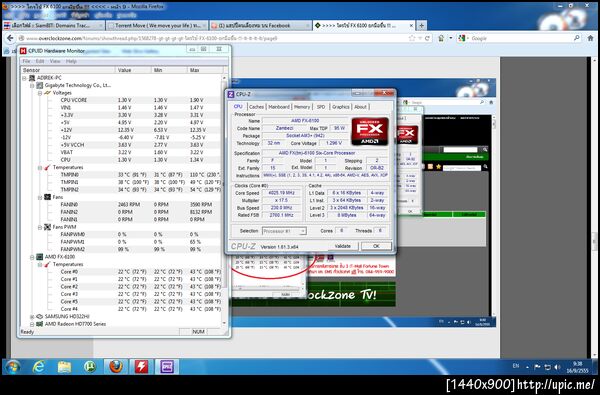
Task: Reload the page in Firefox
Action: (x=427, y=38)
